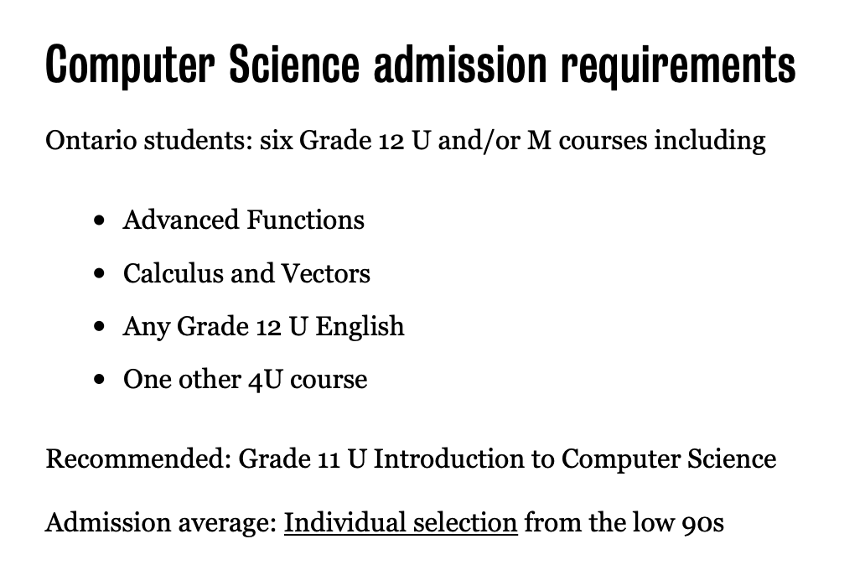Click the text from the low 90s
866x566 pixels.
[x=624, y=522]
